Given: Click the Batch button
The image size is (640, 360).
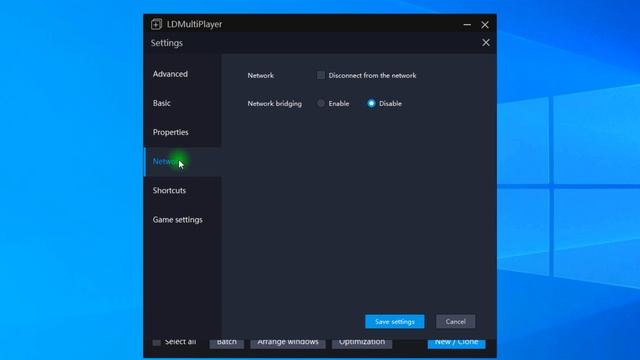Looking at the screenshot, I should (227, 343).
